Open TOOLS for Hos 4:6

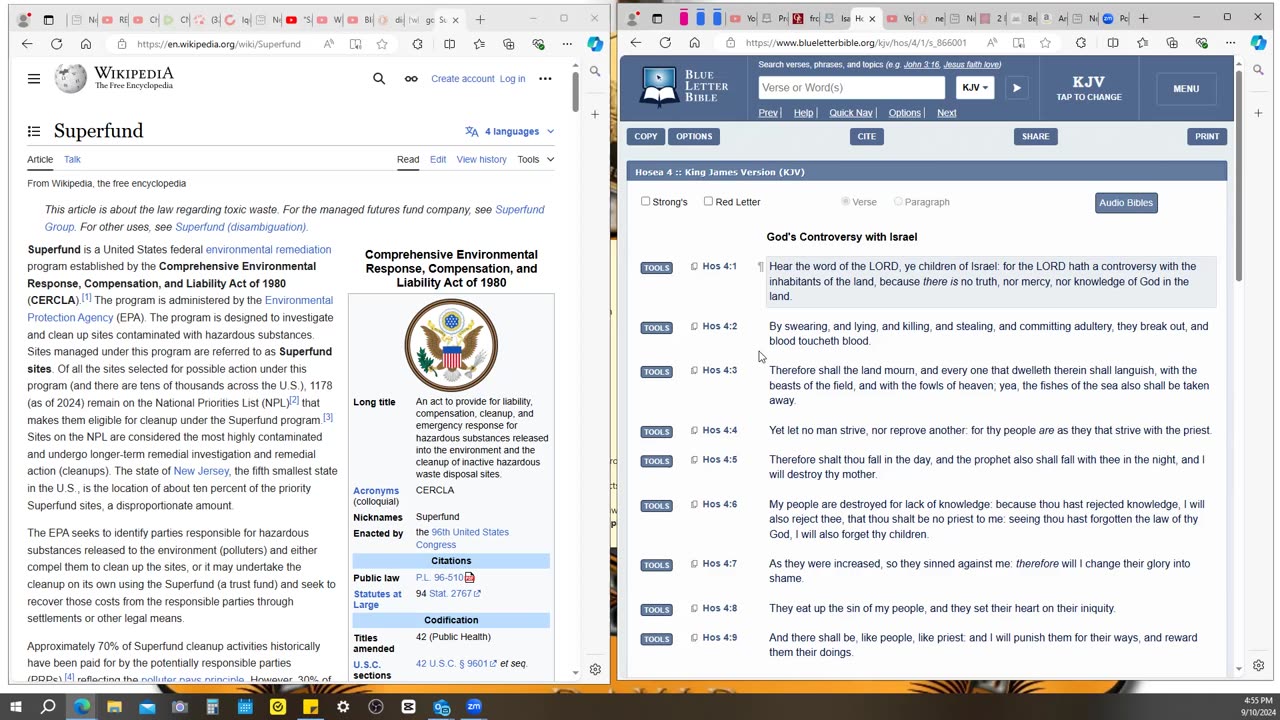(656, 505)
